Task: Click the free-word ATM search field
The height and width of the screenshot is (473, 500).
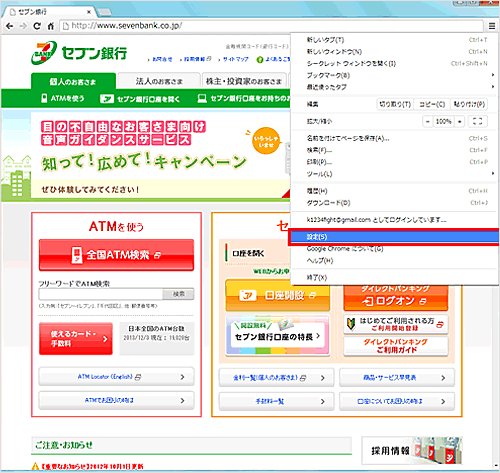Action: pos(100,294)
